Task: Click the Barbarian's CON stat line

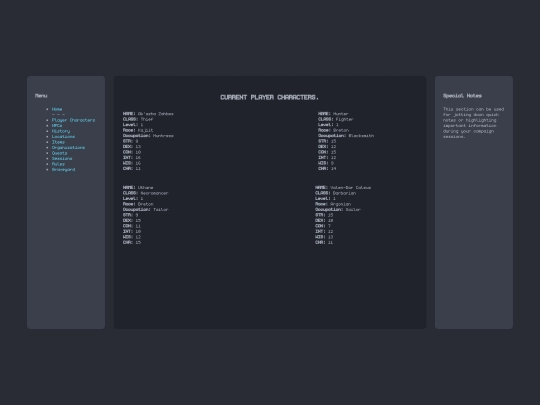Action: pos(323,226)
